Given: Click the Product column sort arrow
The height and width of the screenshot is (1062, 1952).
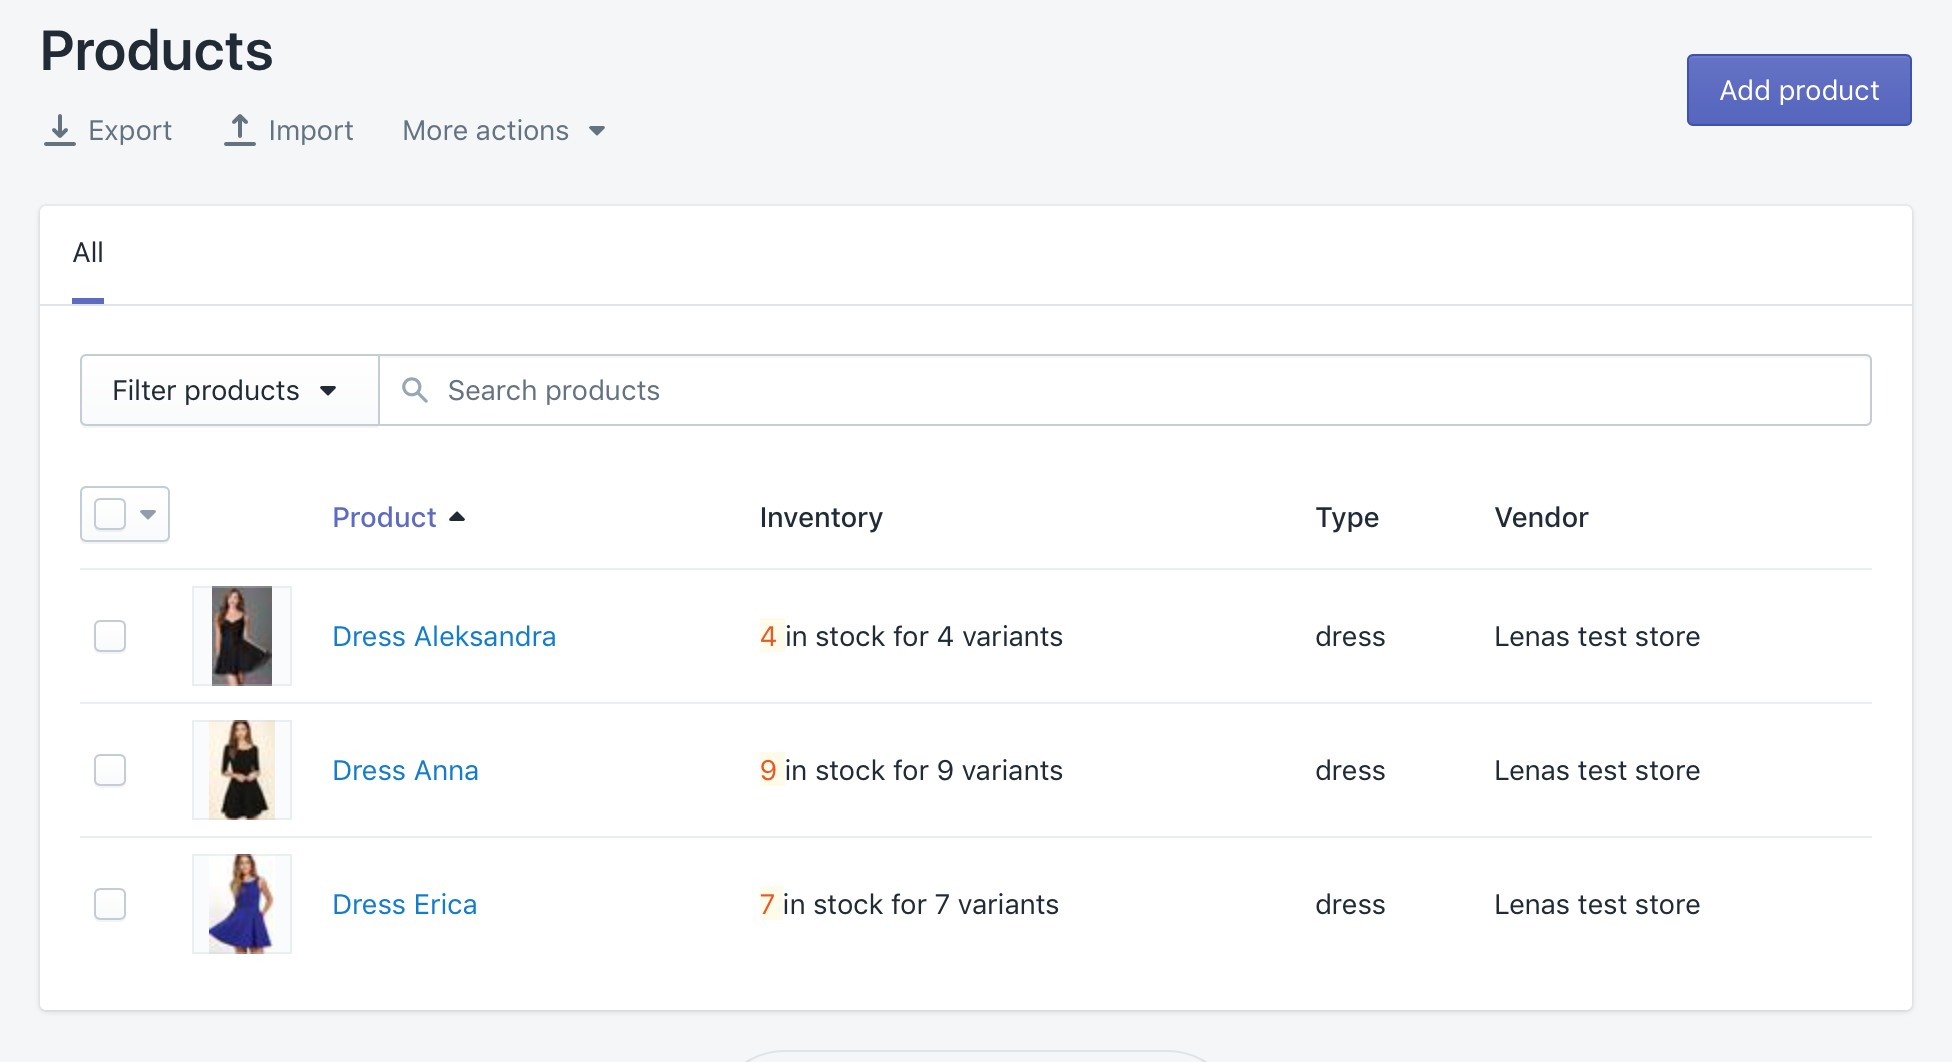Looking at the screenshot, I should click(457, 517).
